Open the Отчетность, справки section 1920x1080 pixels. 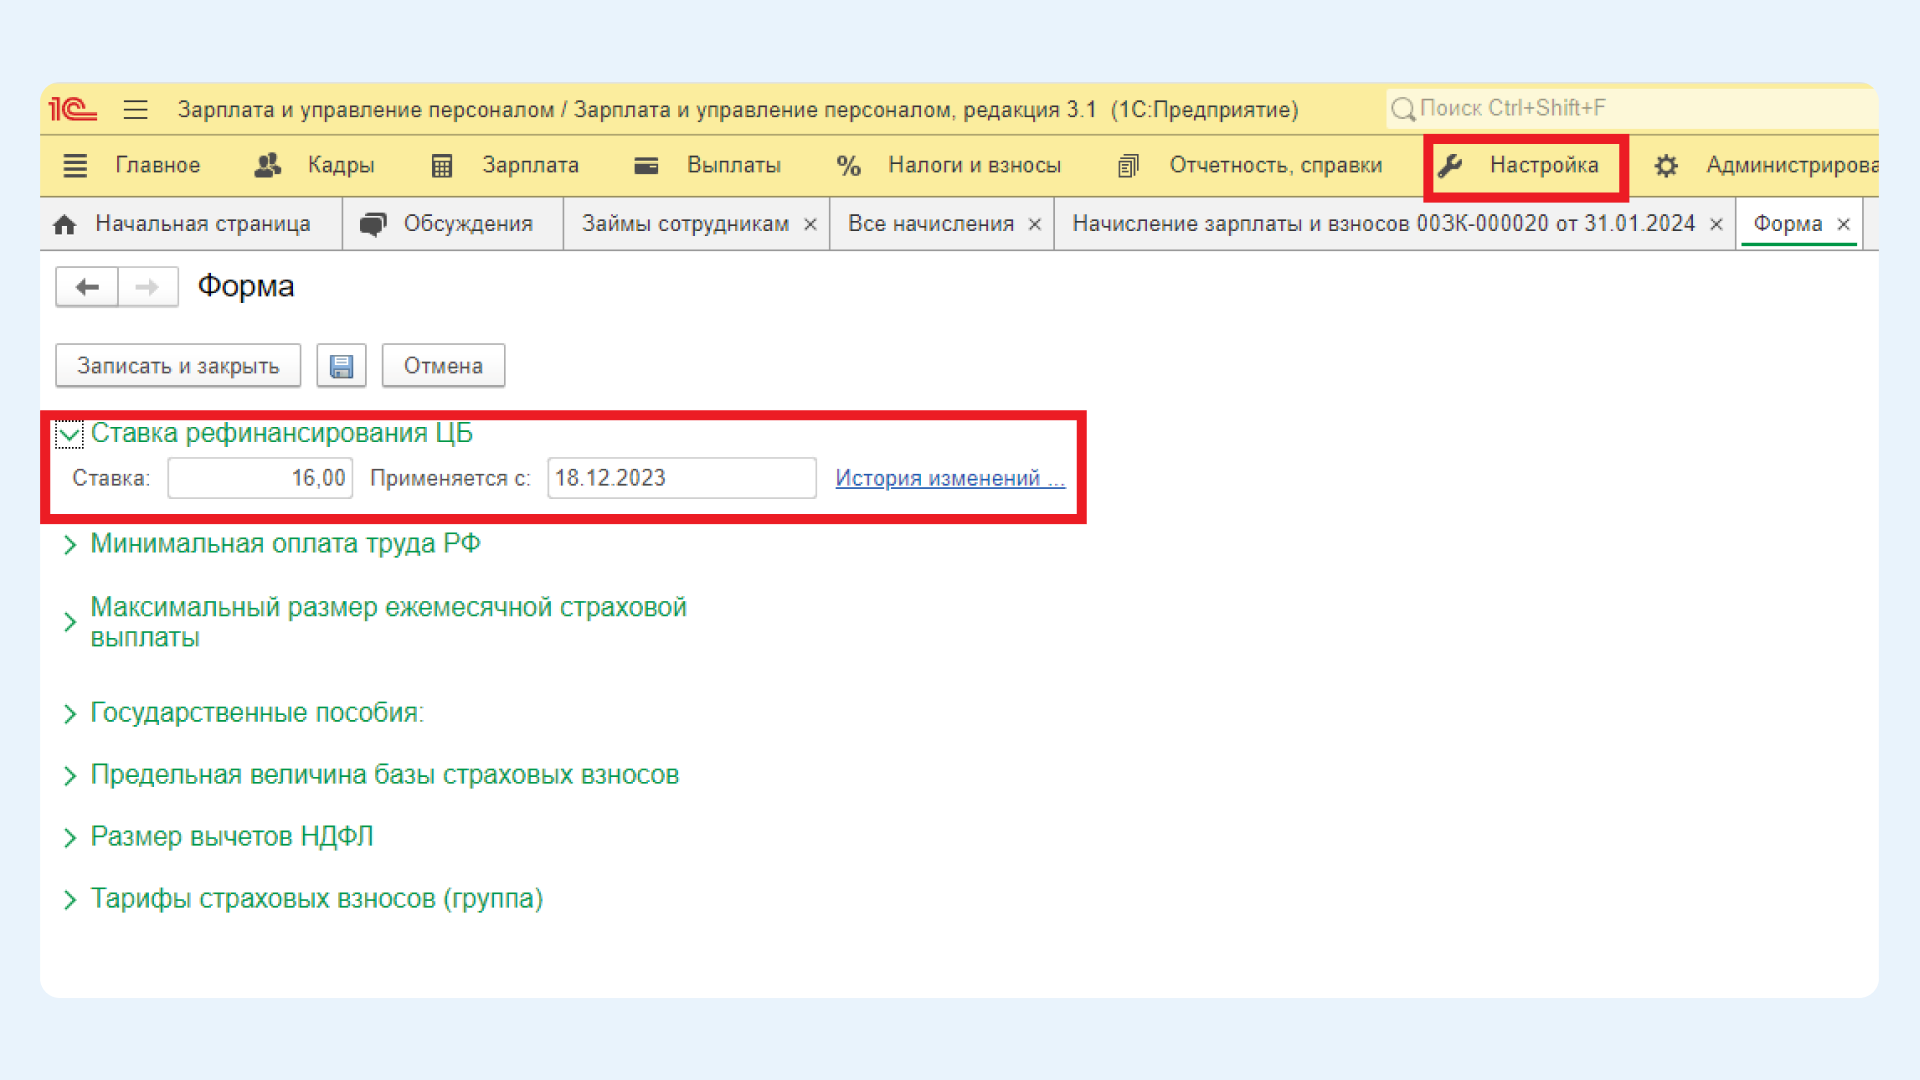pos(1276,165)
